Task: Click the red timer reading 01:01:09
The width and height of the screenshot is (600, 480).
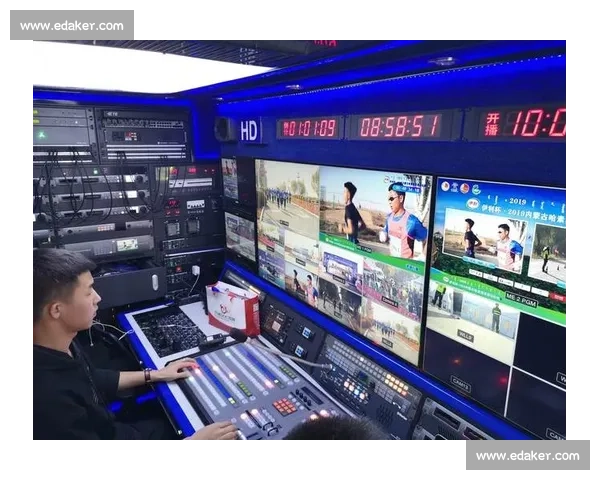Action: (x=309, y=128)
